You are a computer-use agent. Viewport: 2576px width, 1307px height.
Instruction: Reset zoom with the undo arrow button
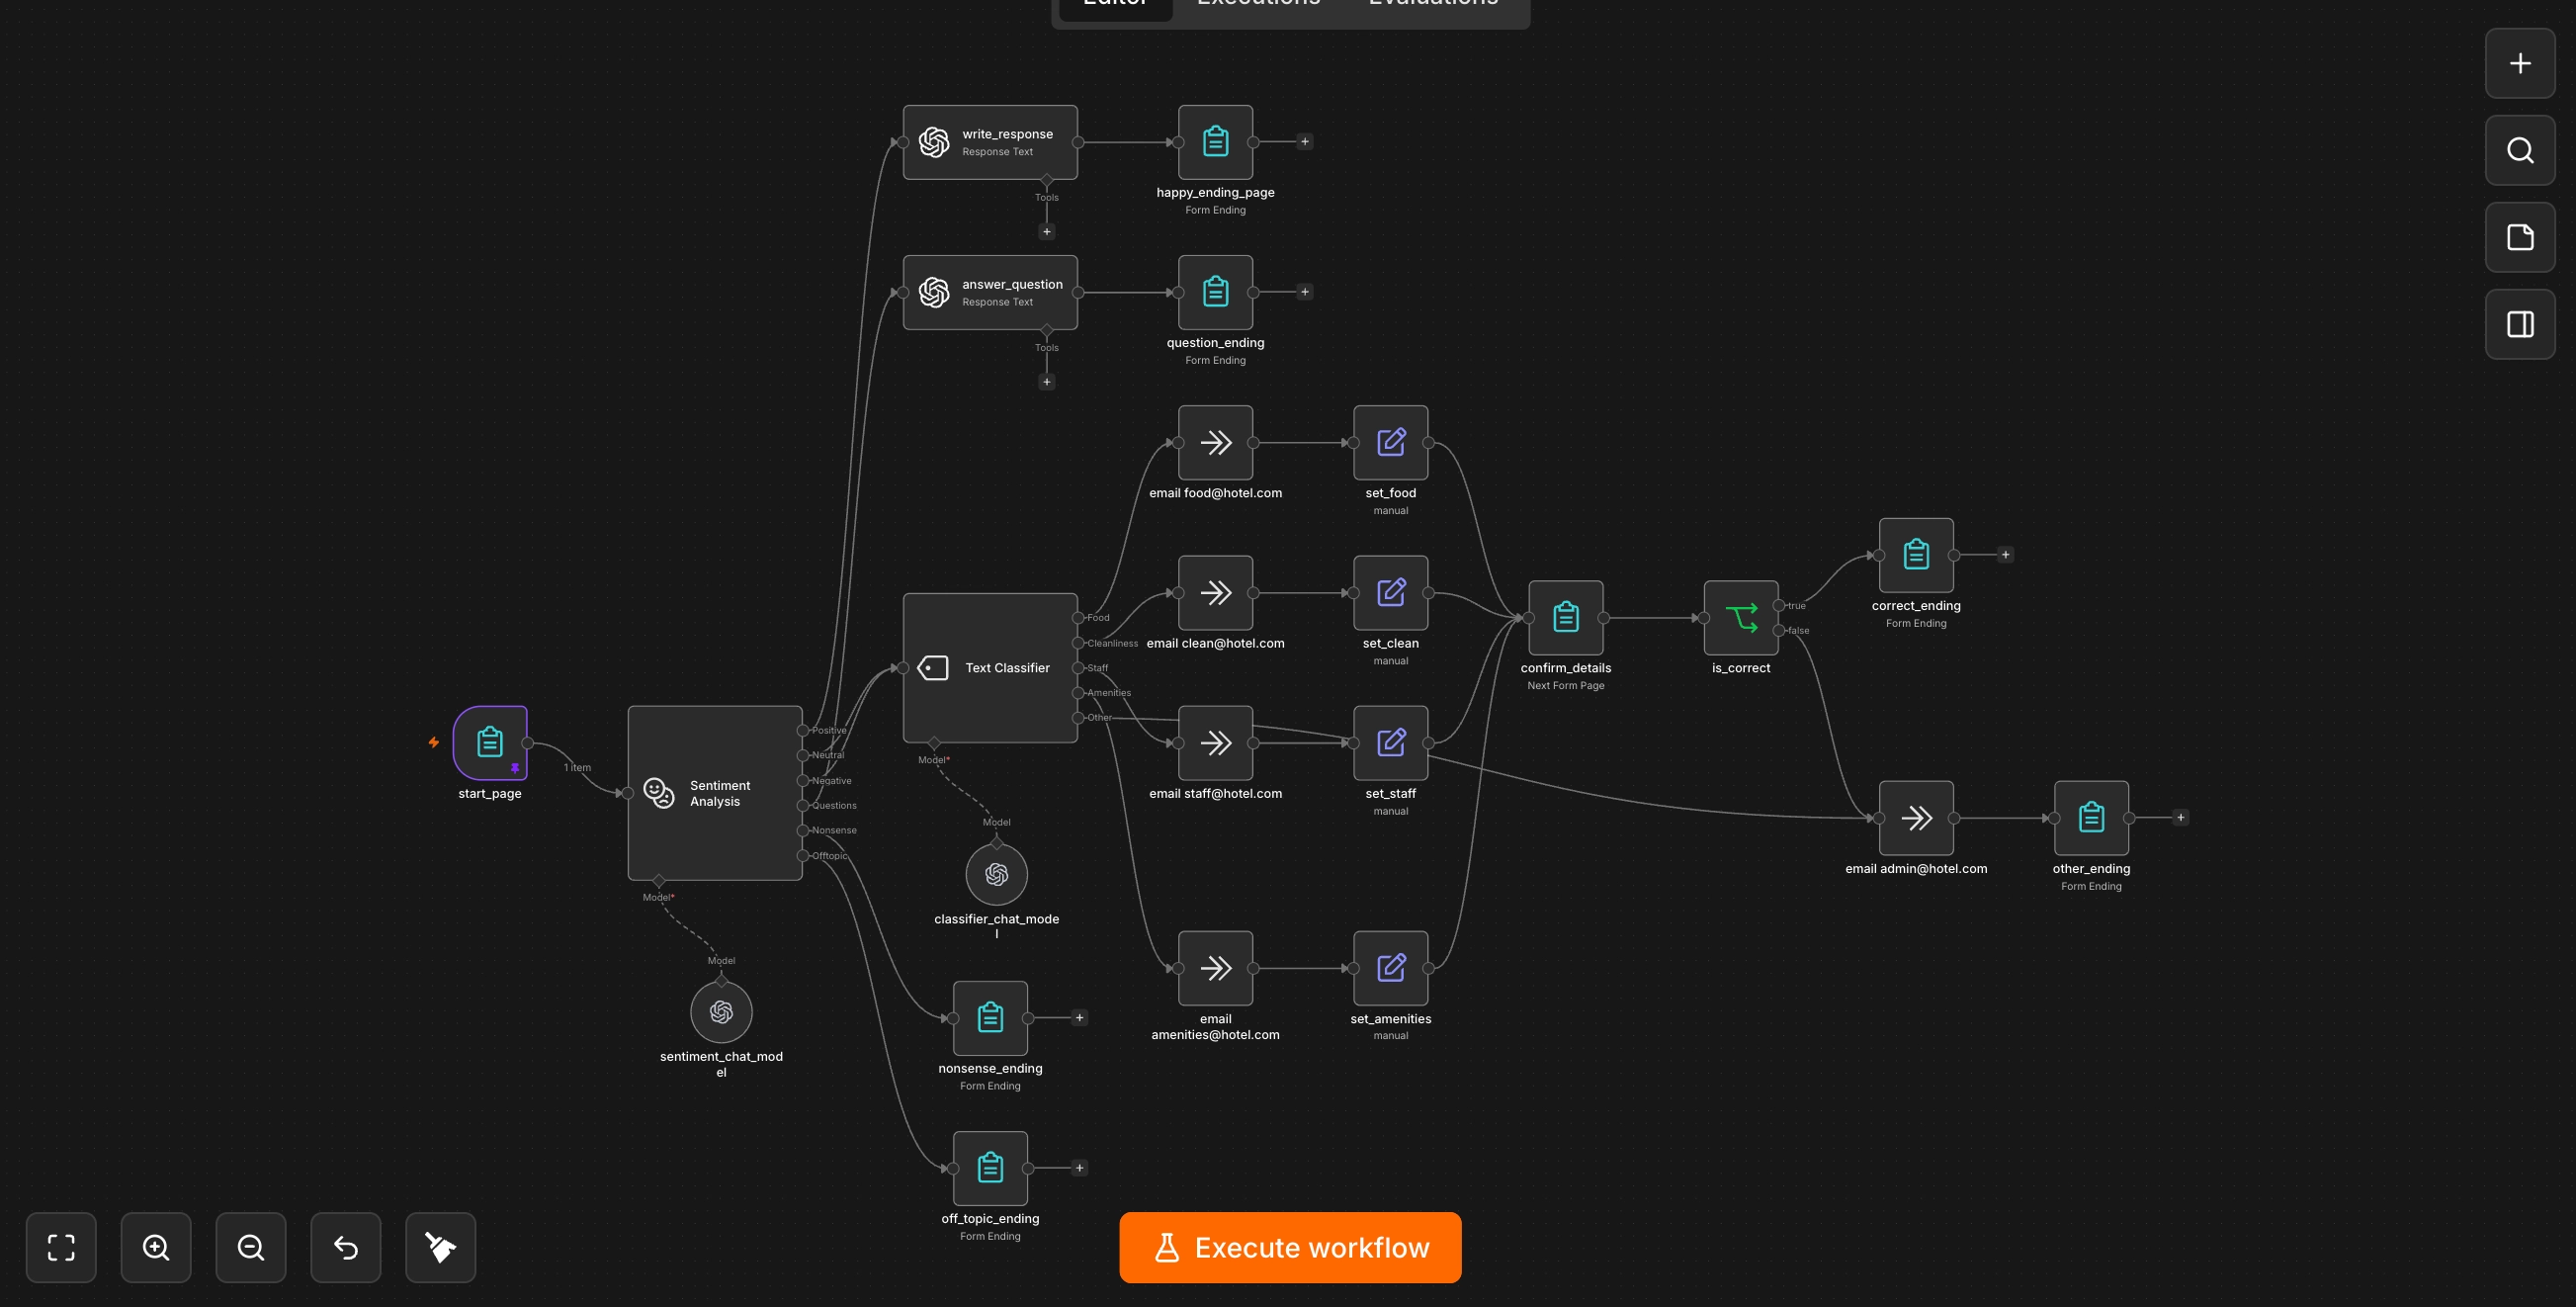click(346, 1247)
